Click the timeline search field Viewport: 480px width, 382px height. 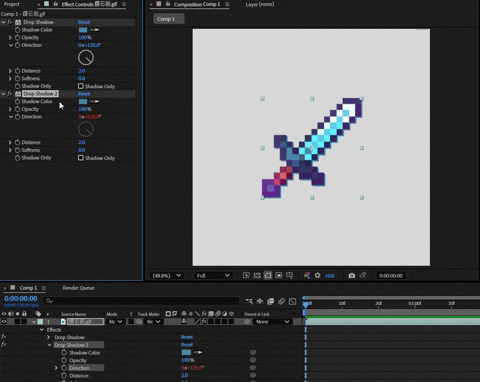tap(142, 301)
